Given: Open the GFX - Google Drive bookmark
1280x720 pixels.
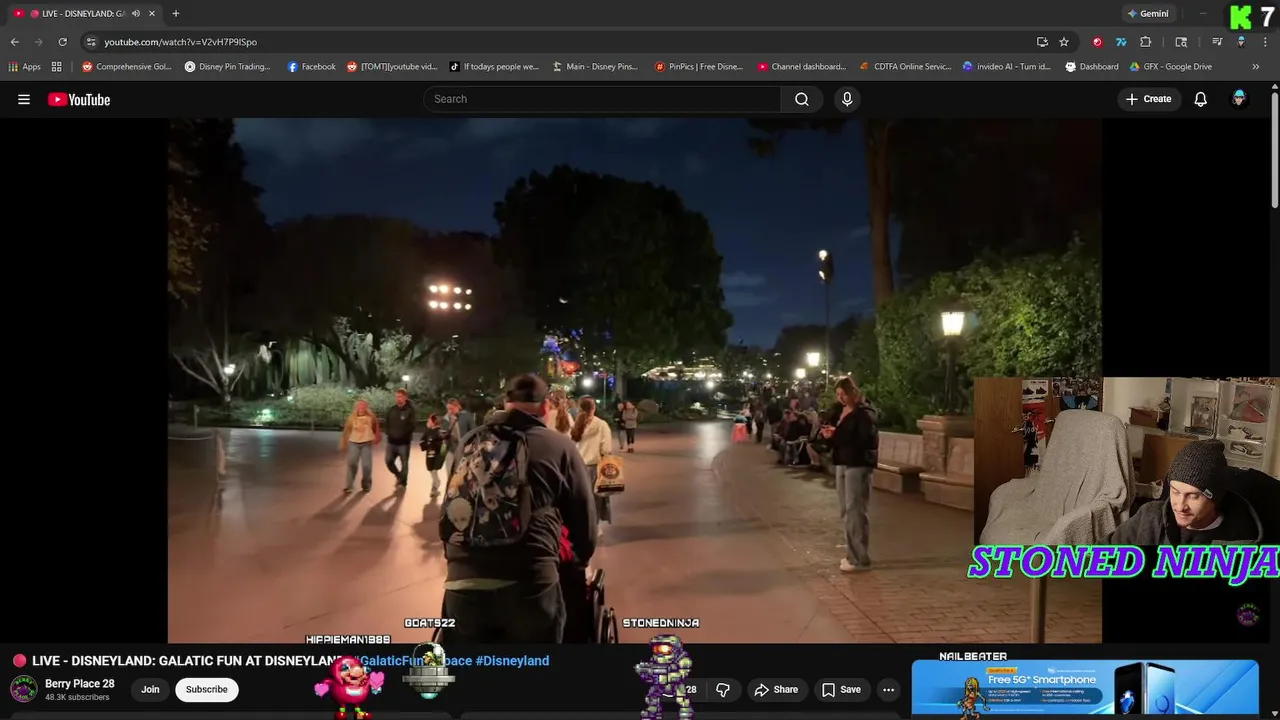Looking at the screenshot, I should pyautogui.click(x=1170, y=67).
